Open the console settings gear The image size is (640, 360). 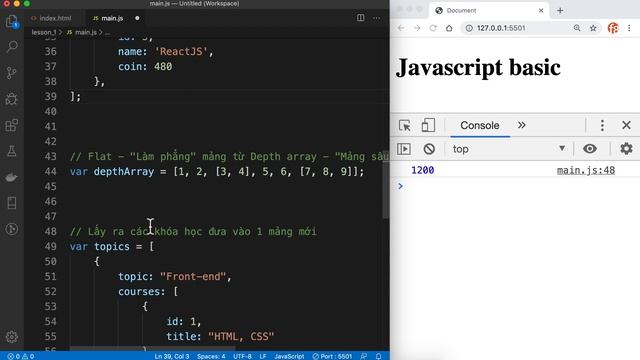626,149
